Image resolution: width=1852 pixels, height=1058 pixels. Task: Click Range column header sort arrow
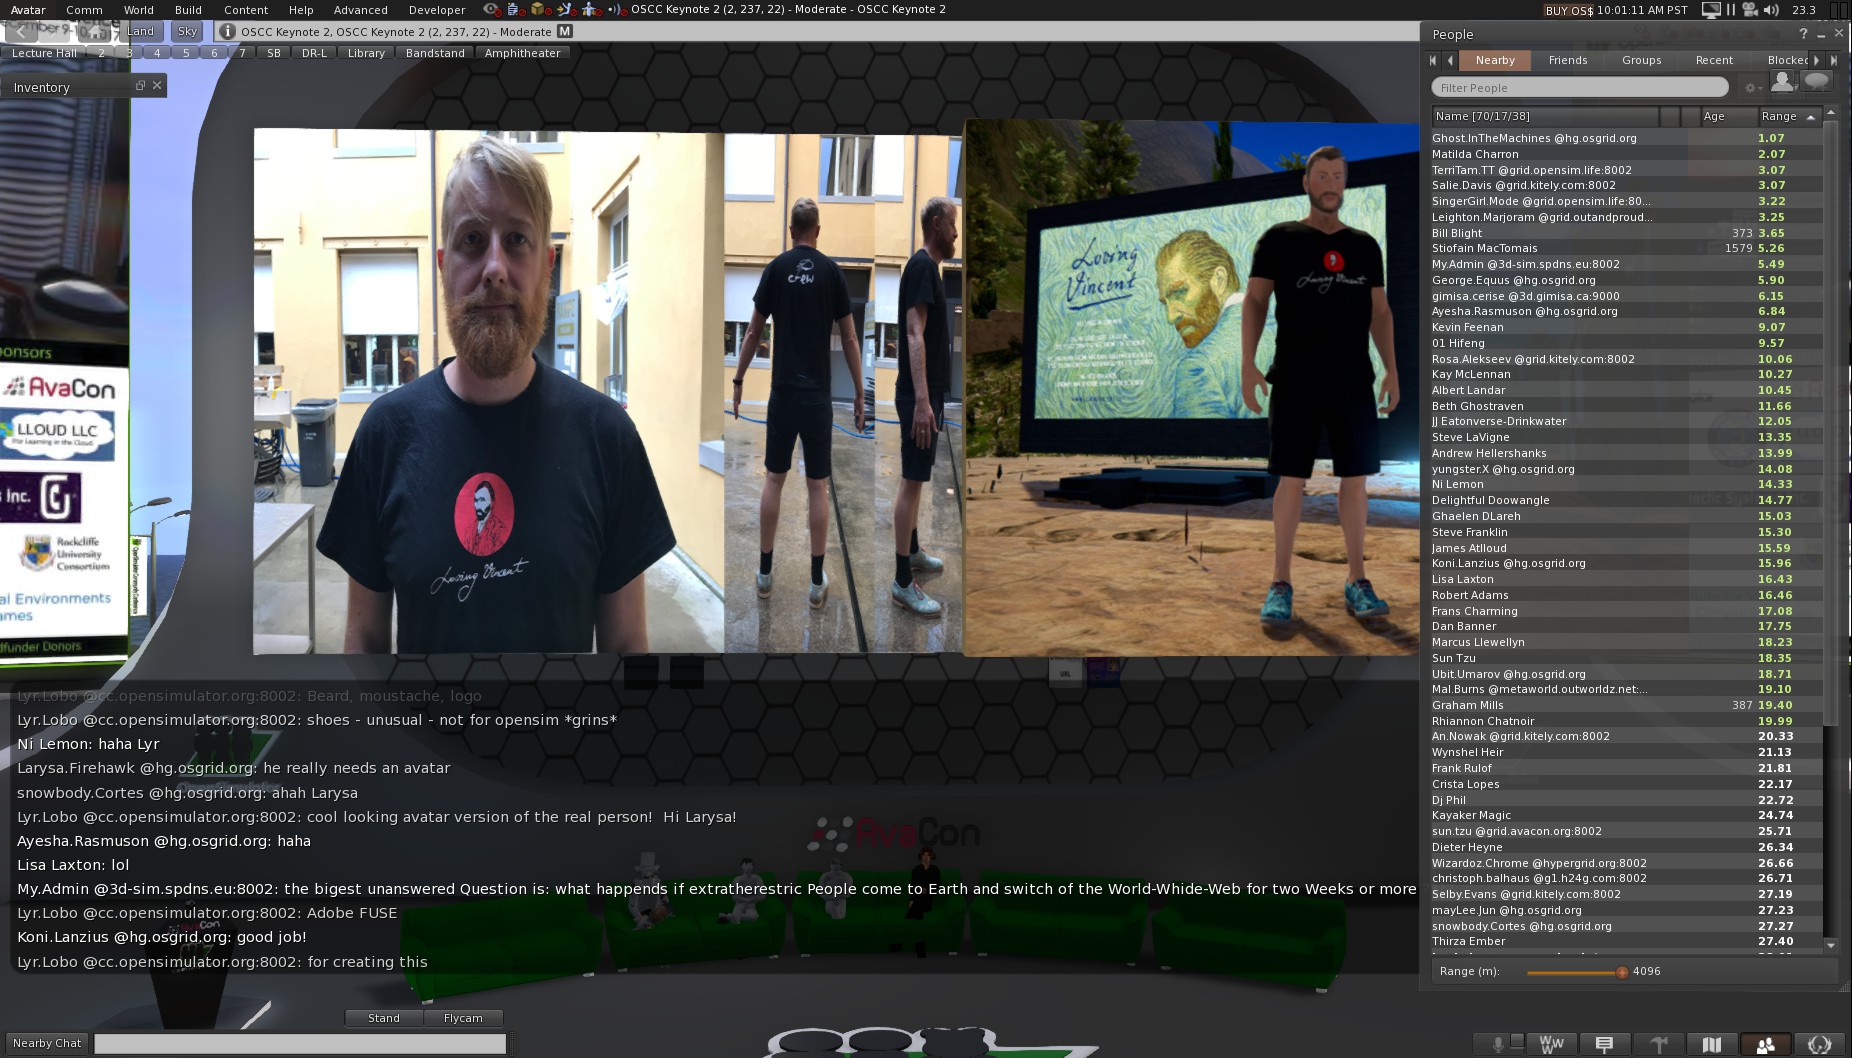coord(1810,117)
